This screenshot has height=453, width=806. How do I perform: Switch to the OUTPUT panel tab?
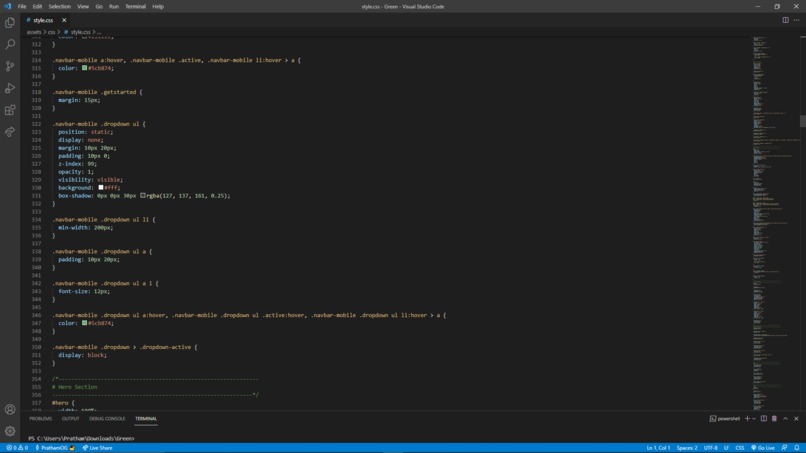point(70,419)
